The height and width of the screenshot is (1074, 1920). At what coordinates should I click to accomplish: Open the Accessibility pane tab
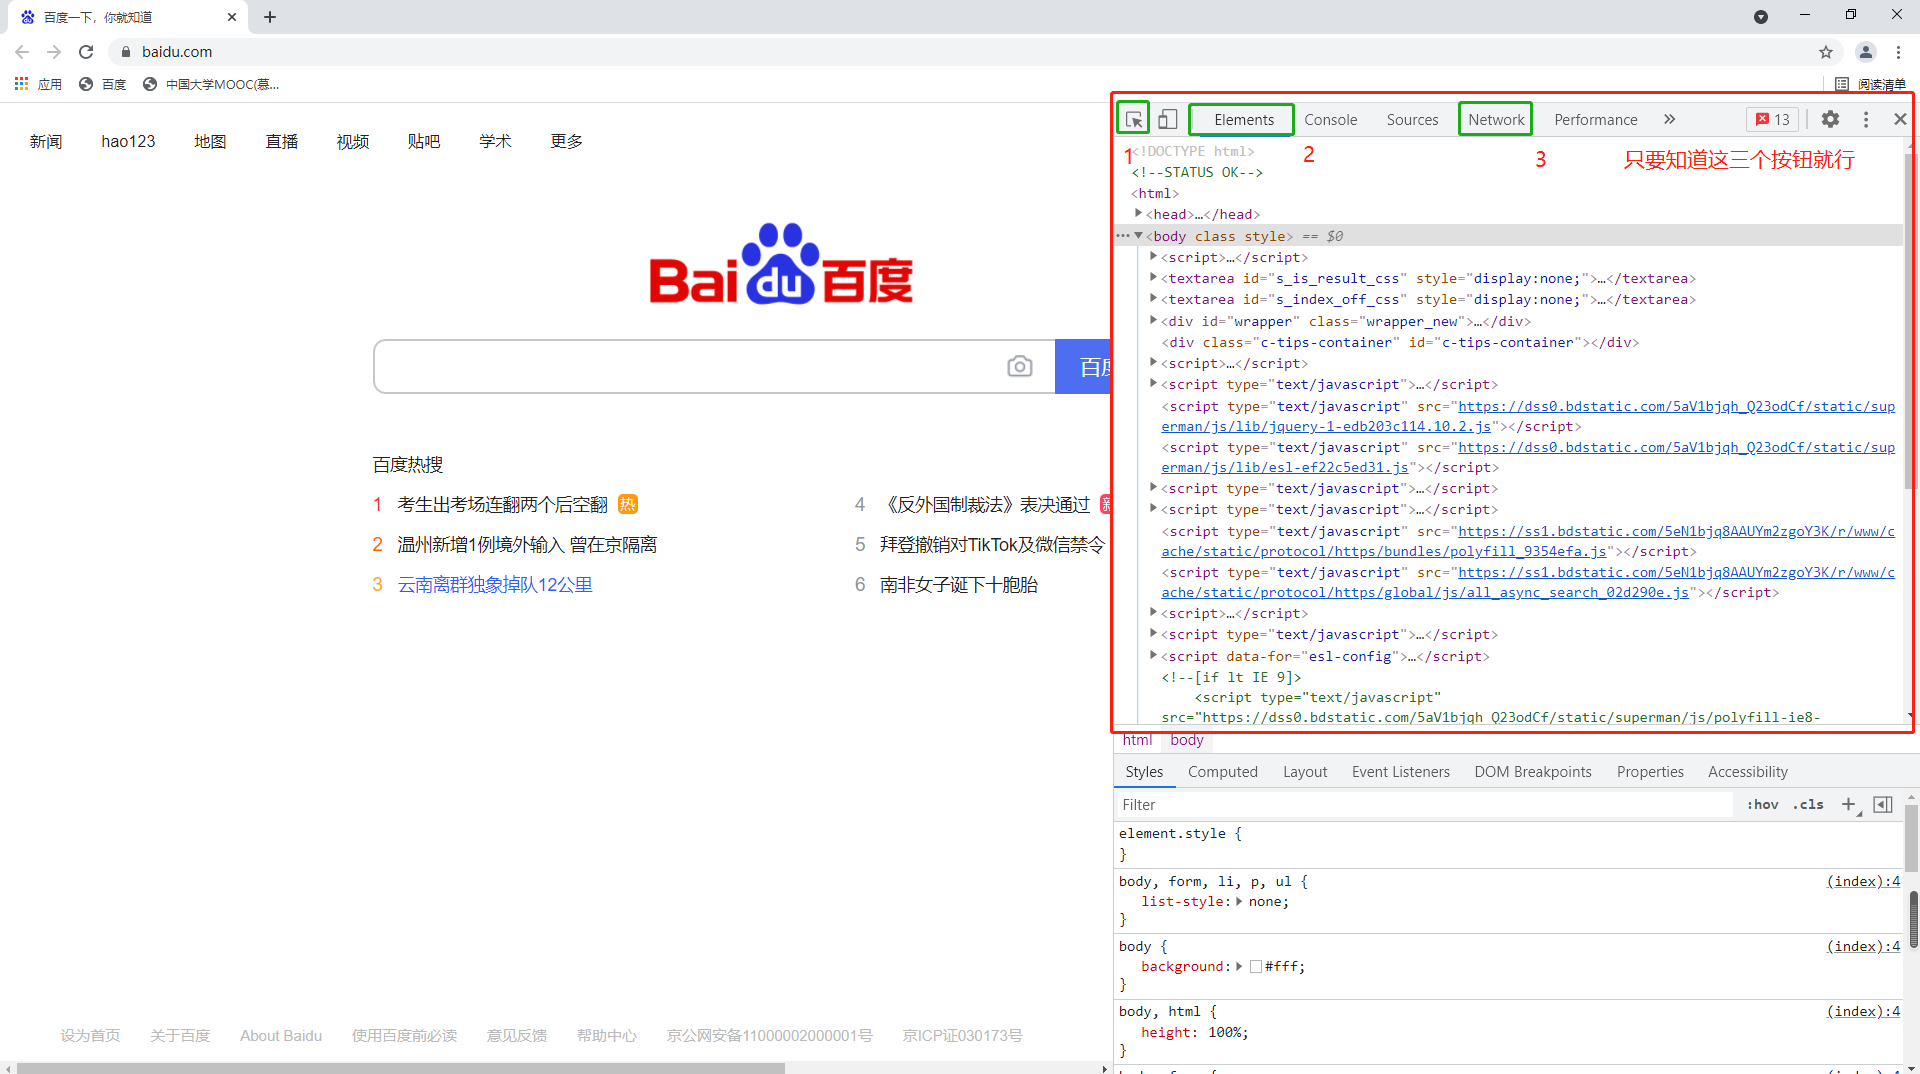(1748, 771)
